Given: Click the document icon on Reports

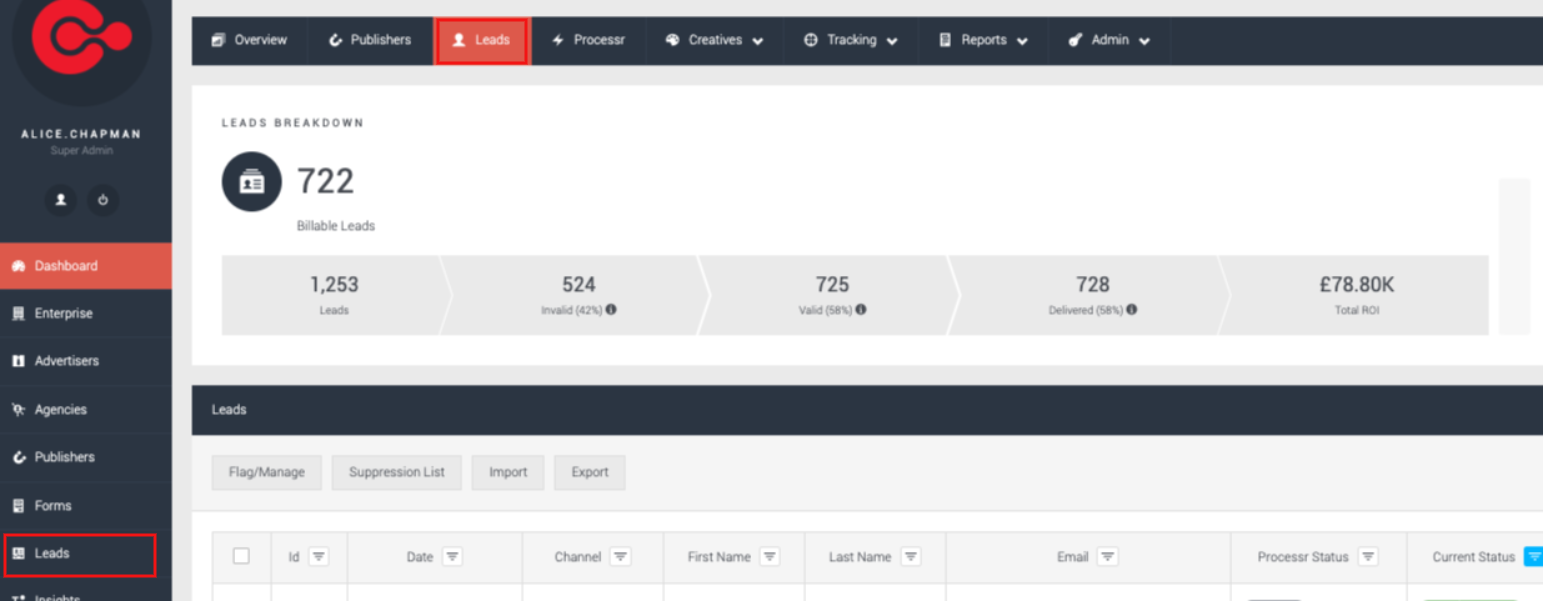Looking at the screenshot, I should tap(945, 40).
